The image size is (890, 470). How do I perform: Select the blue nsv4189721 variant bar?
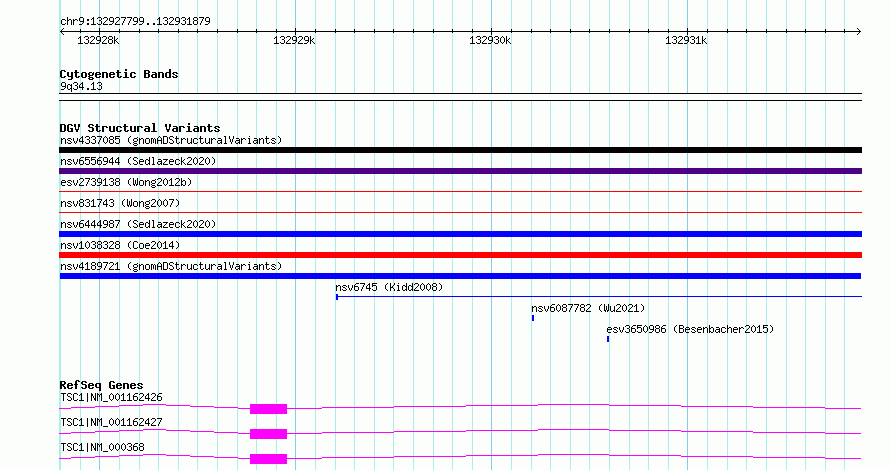coord(460,276)
